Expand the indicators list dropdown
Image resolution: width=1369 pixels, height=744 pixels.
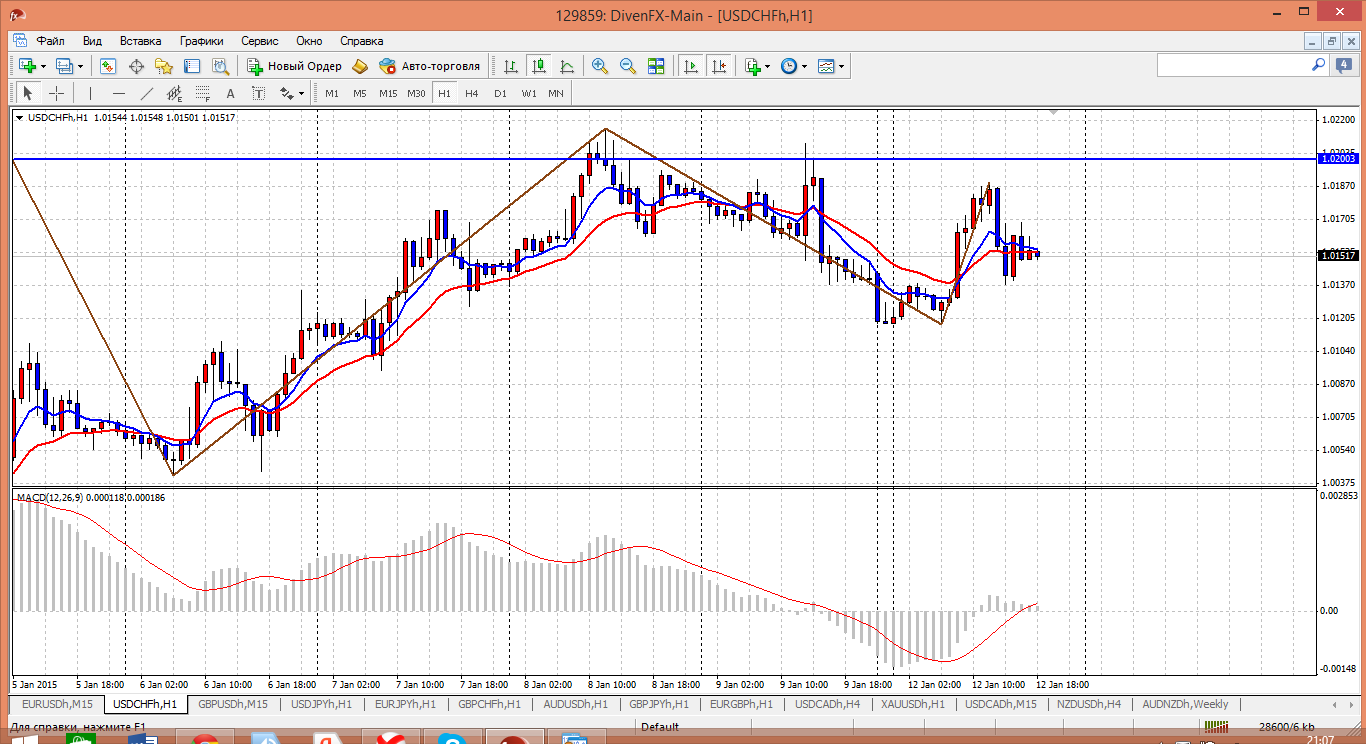pyautogui.click(x=767, y=66)
